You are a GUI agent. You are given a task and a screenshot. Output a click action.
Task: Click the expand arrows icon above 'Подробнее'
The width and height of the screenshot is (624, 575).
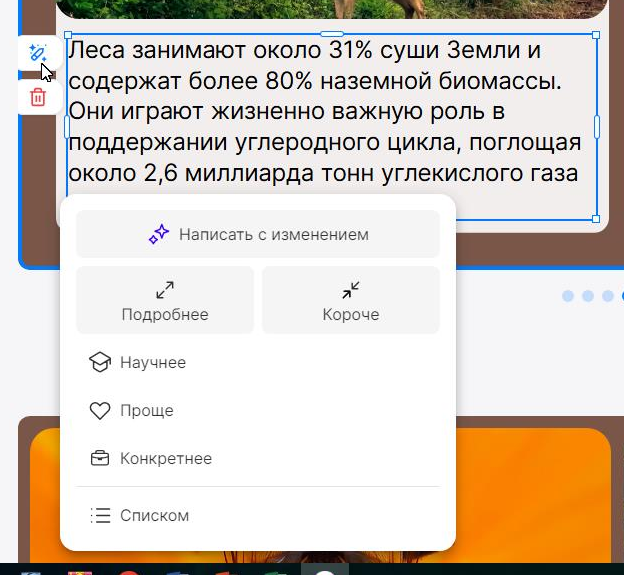pyautogui.click(x=165, y=290)
